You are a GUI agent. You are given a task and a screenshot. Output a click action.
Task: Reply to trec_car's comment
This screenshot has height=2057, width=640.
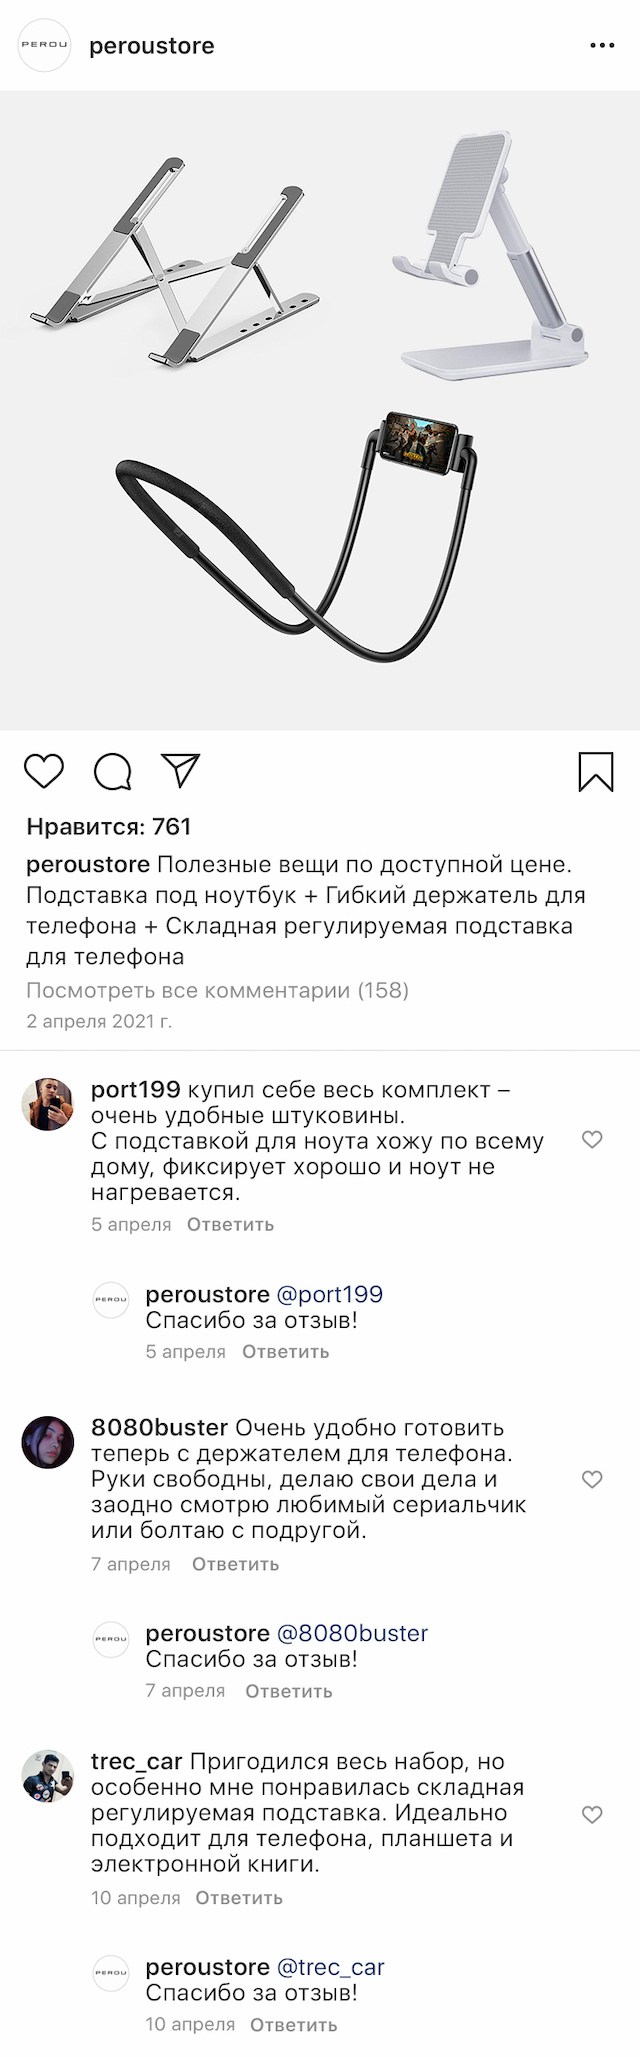coord(239,1898)
